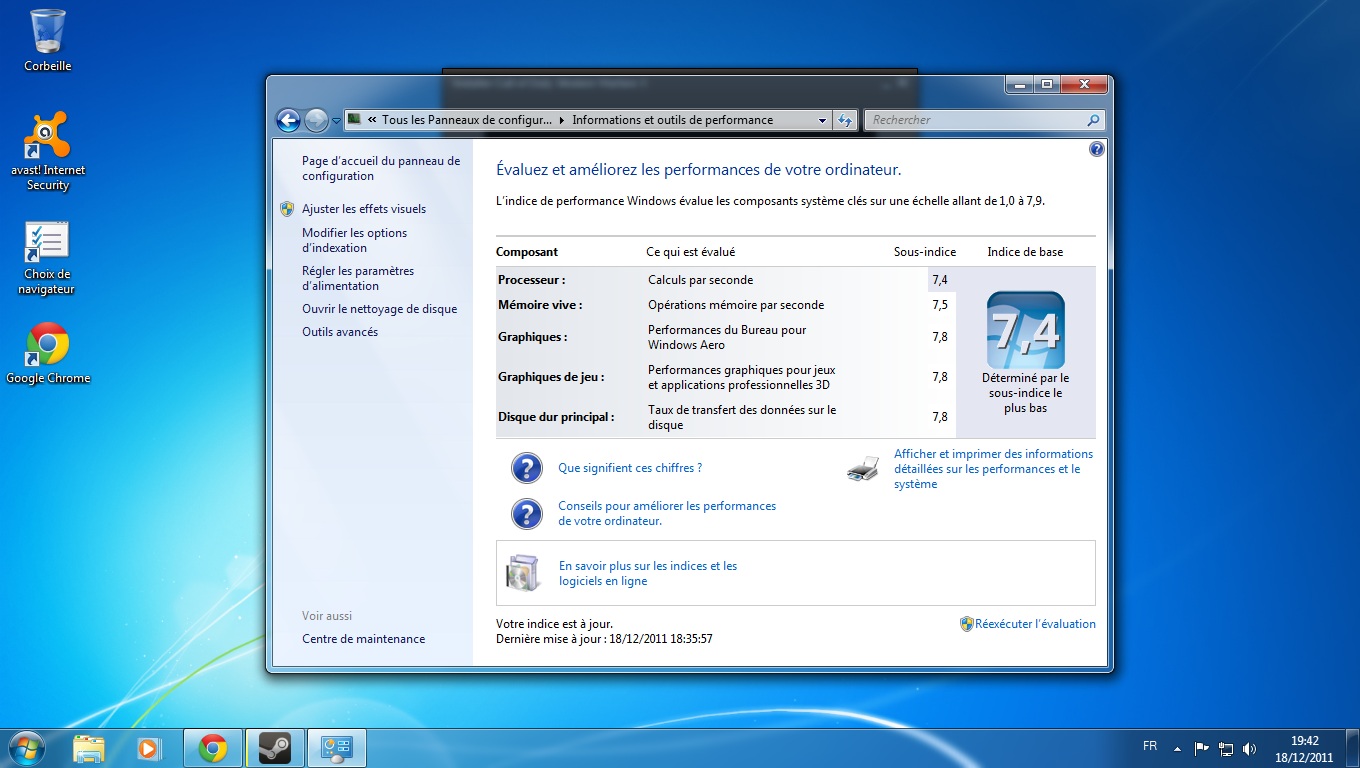Click 'Tous les Panneaux de configur...' breadcrumb
This screenshot has width=1360, height=768.
[466, 120]
